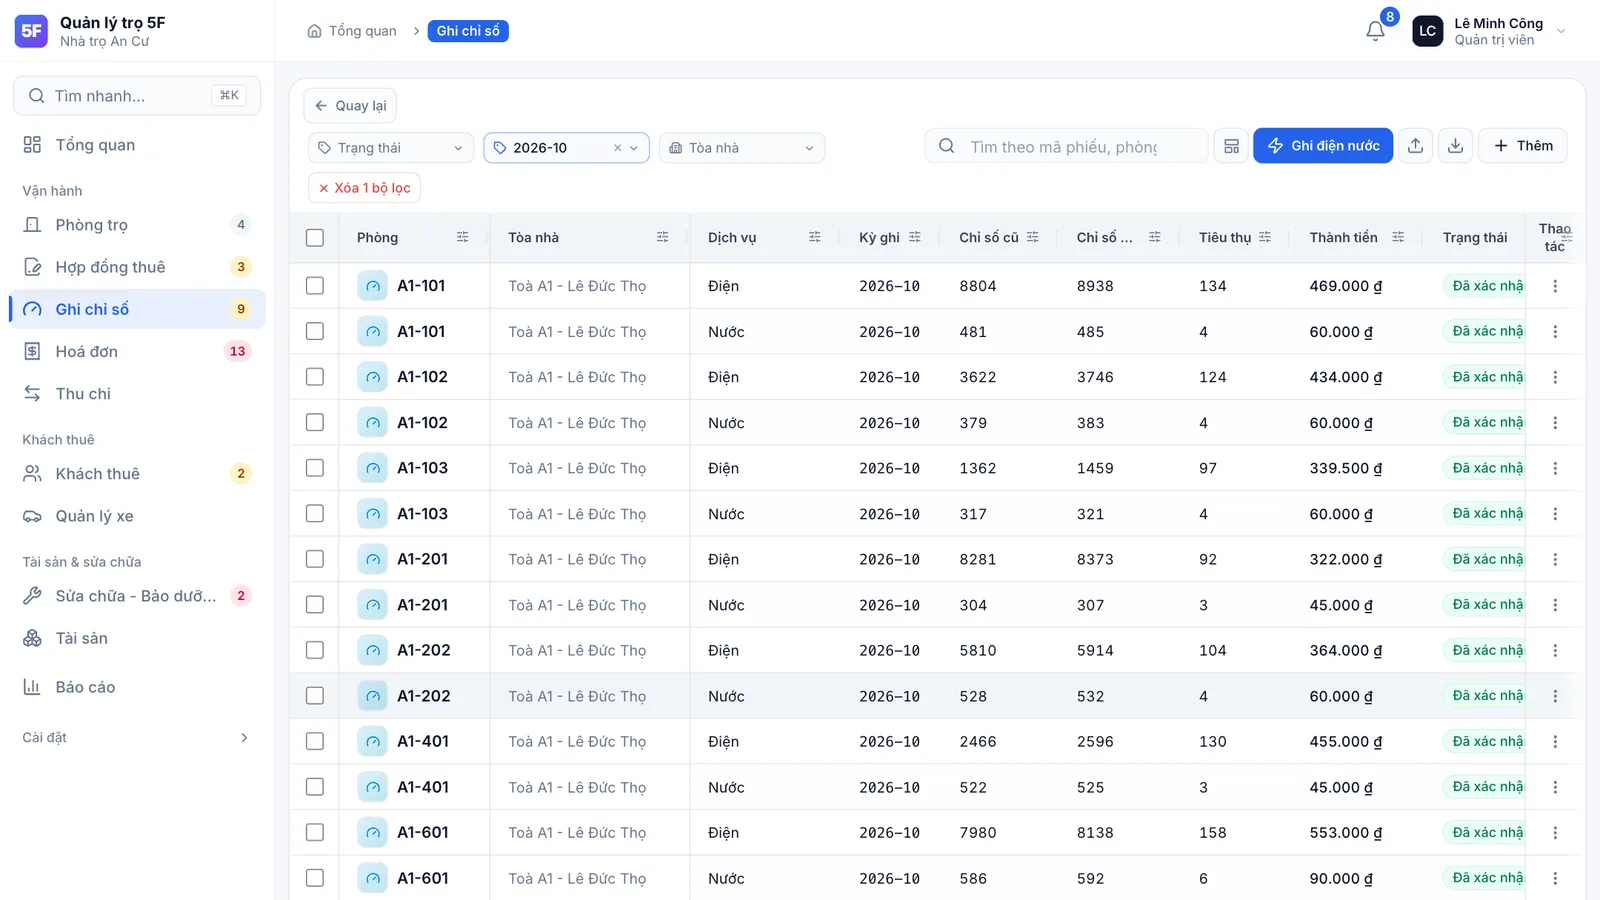The width and height of the screenshot is (1600, 900).
Task: Open Hợp đồng thuê in the sidebar
Action: (137, 267)
